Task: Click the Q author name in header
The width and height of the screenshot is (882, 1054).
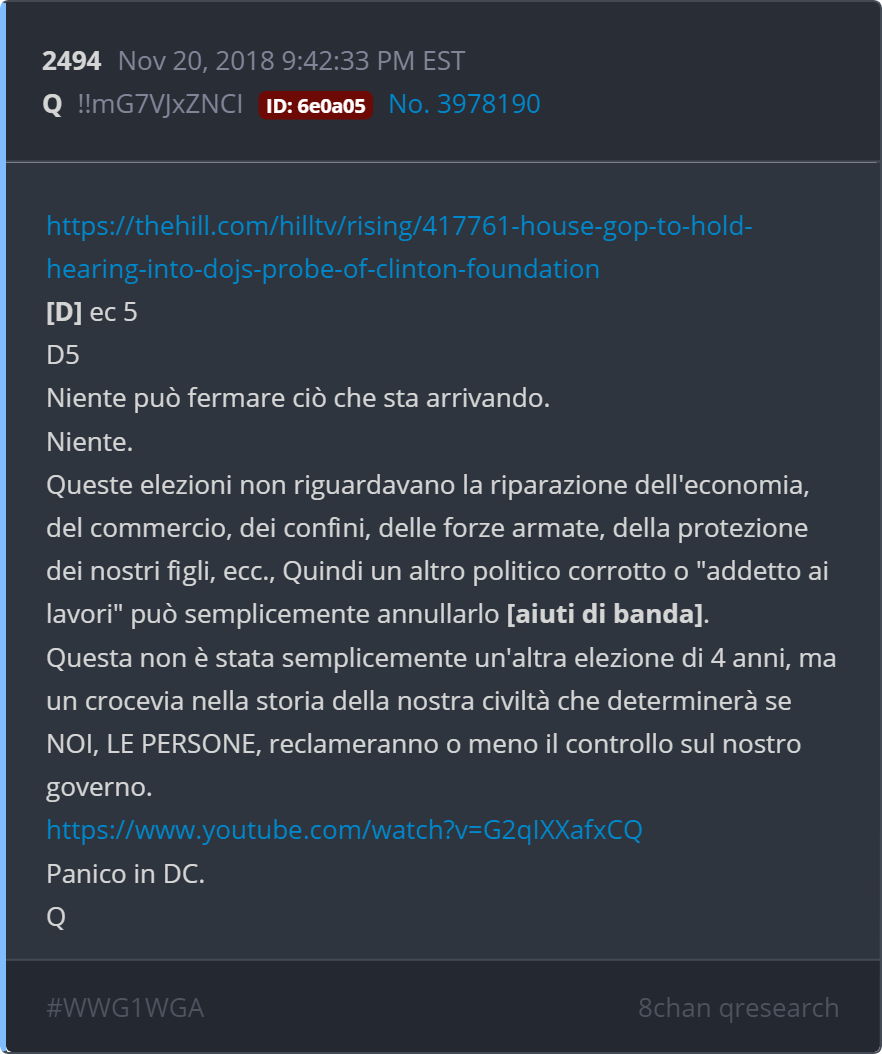Action: click(52, 104)
